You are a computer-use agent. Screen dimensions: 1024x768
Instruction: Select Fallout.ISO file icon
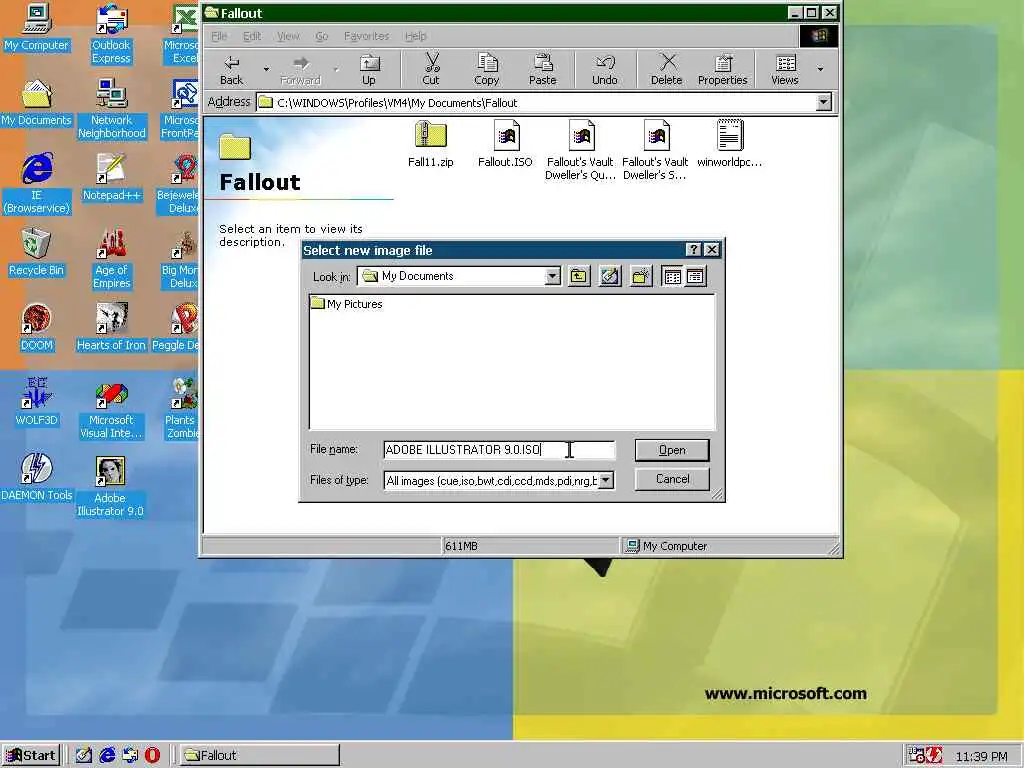(x=505, y=144)
